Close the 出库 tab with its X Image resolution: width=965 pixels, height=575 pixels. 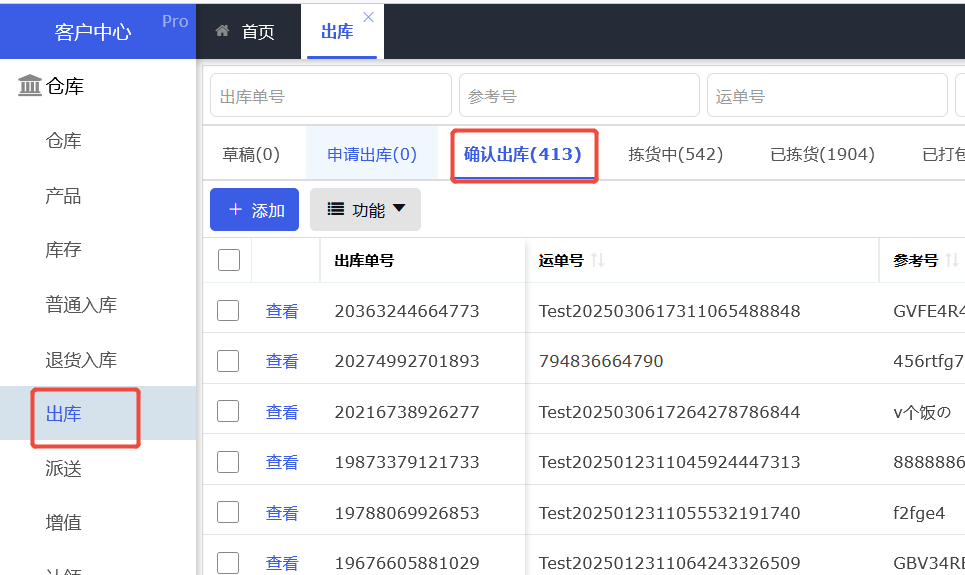click(369, 17)
